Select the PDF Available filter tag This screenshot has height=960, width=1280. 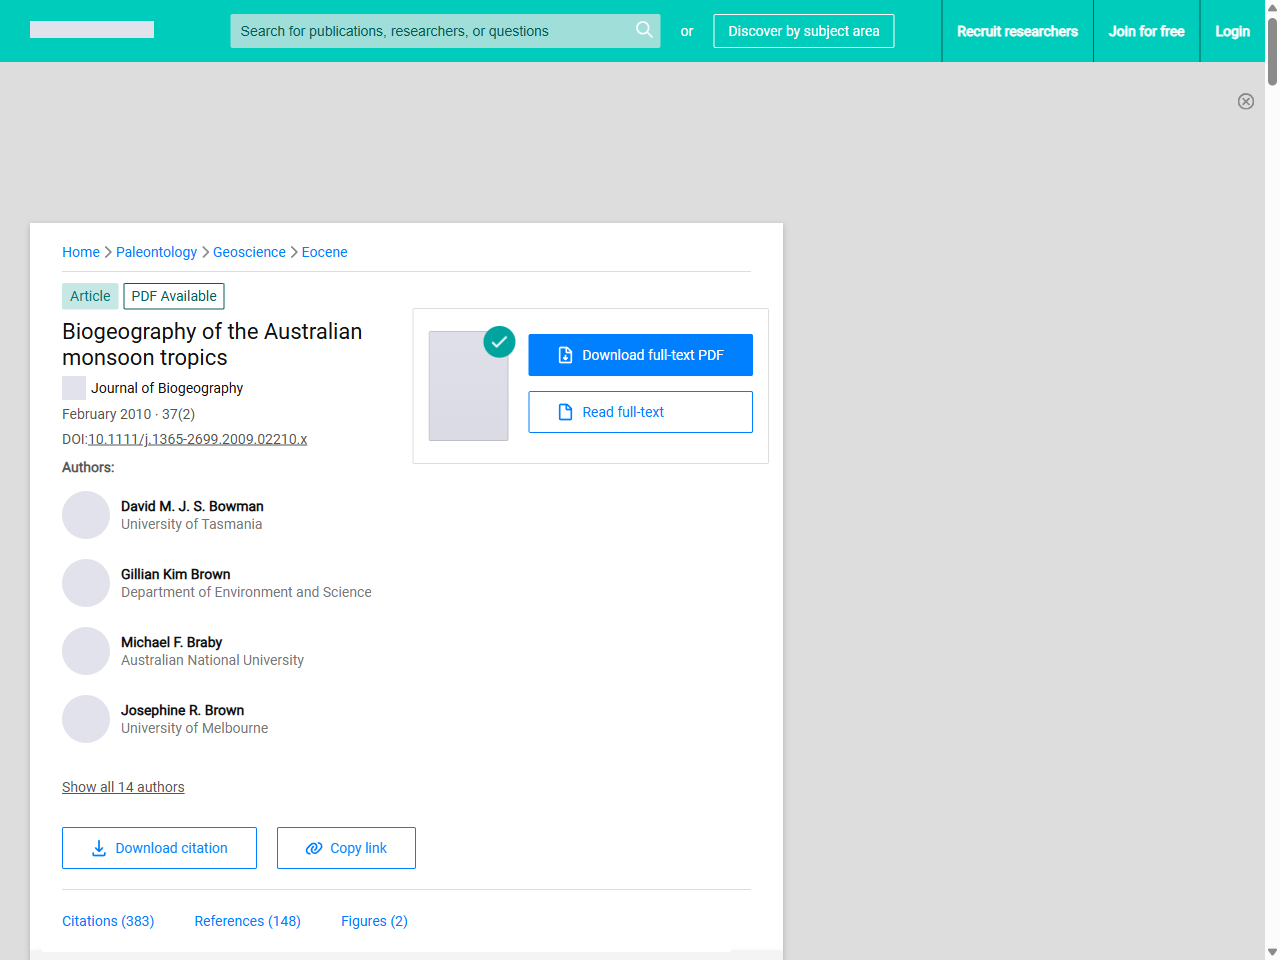pos(173,296)
